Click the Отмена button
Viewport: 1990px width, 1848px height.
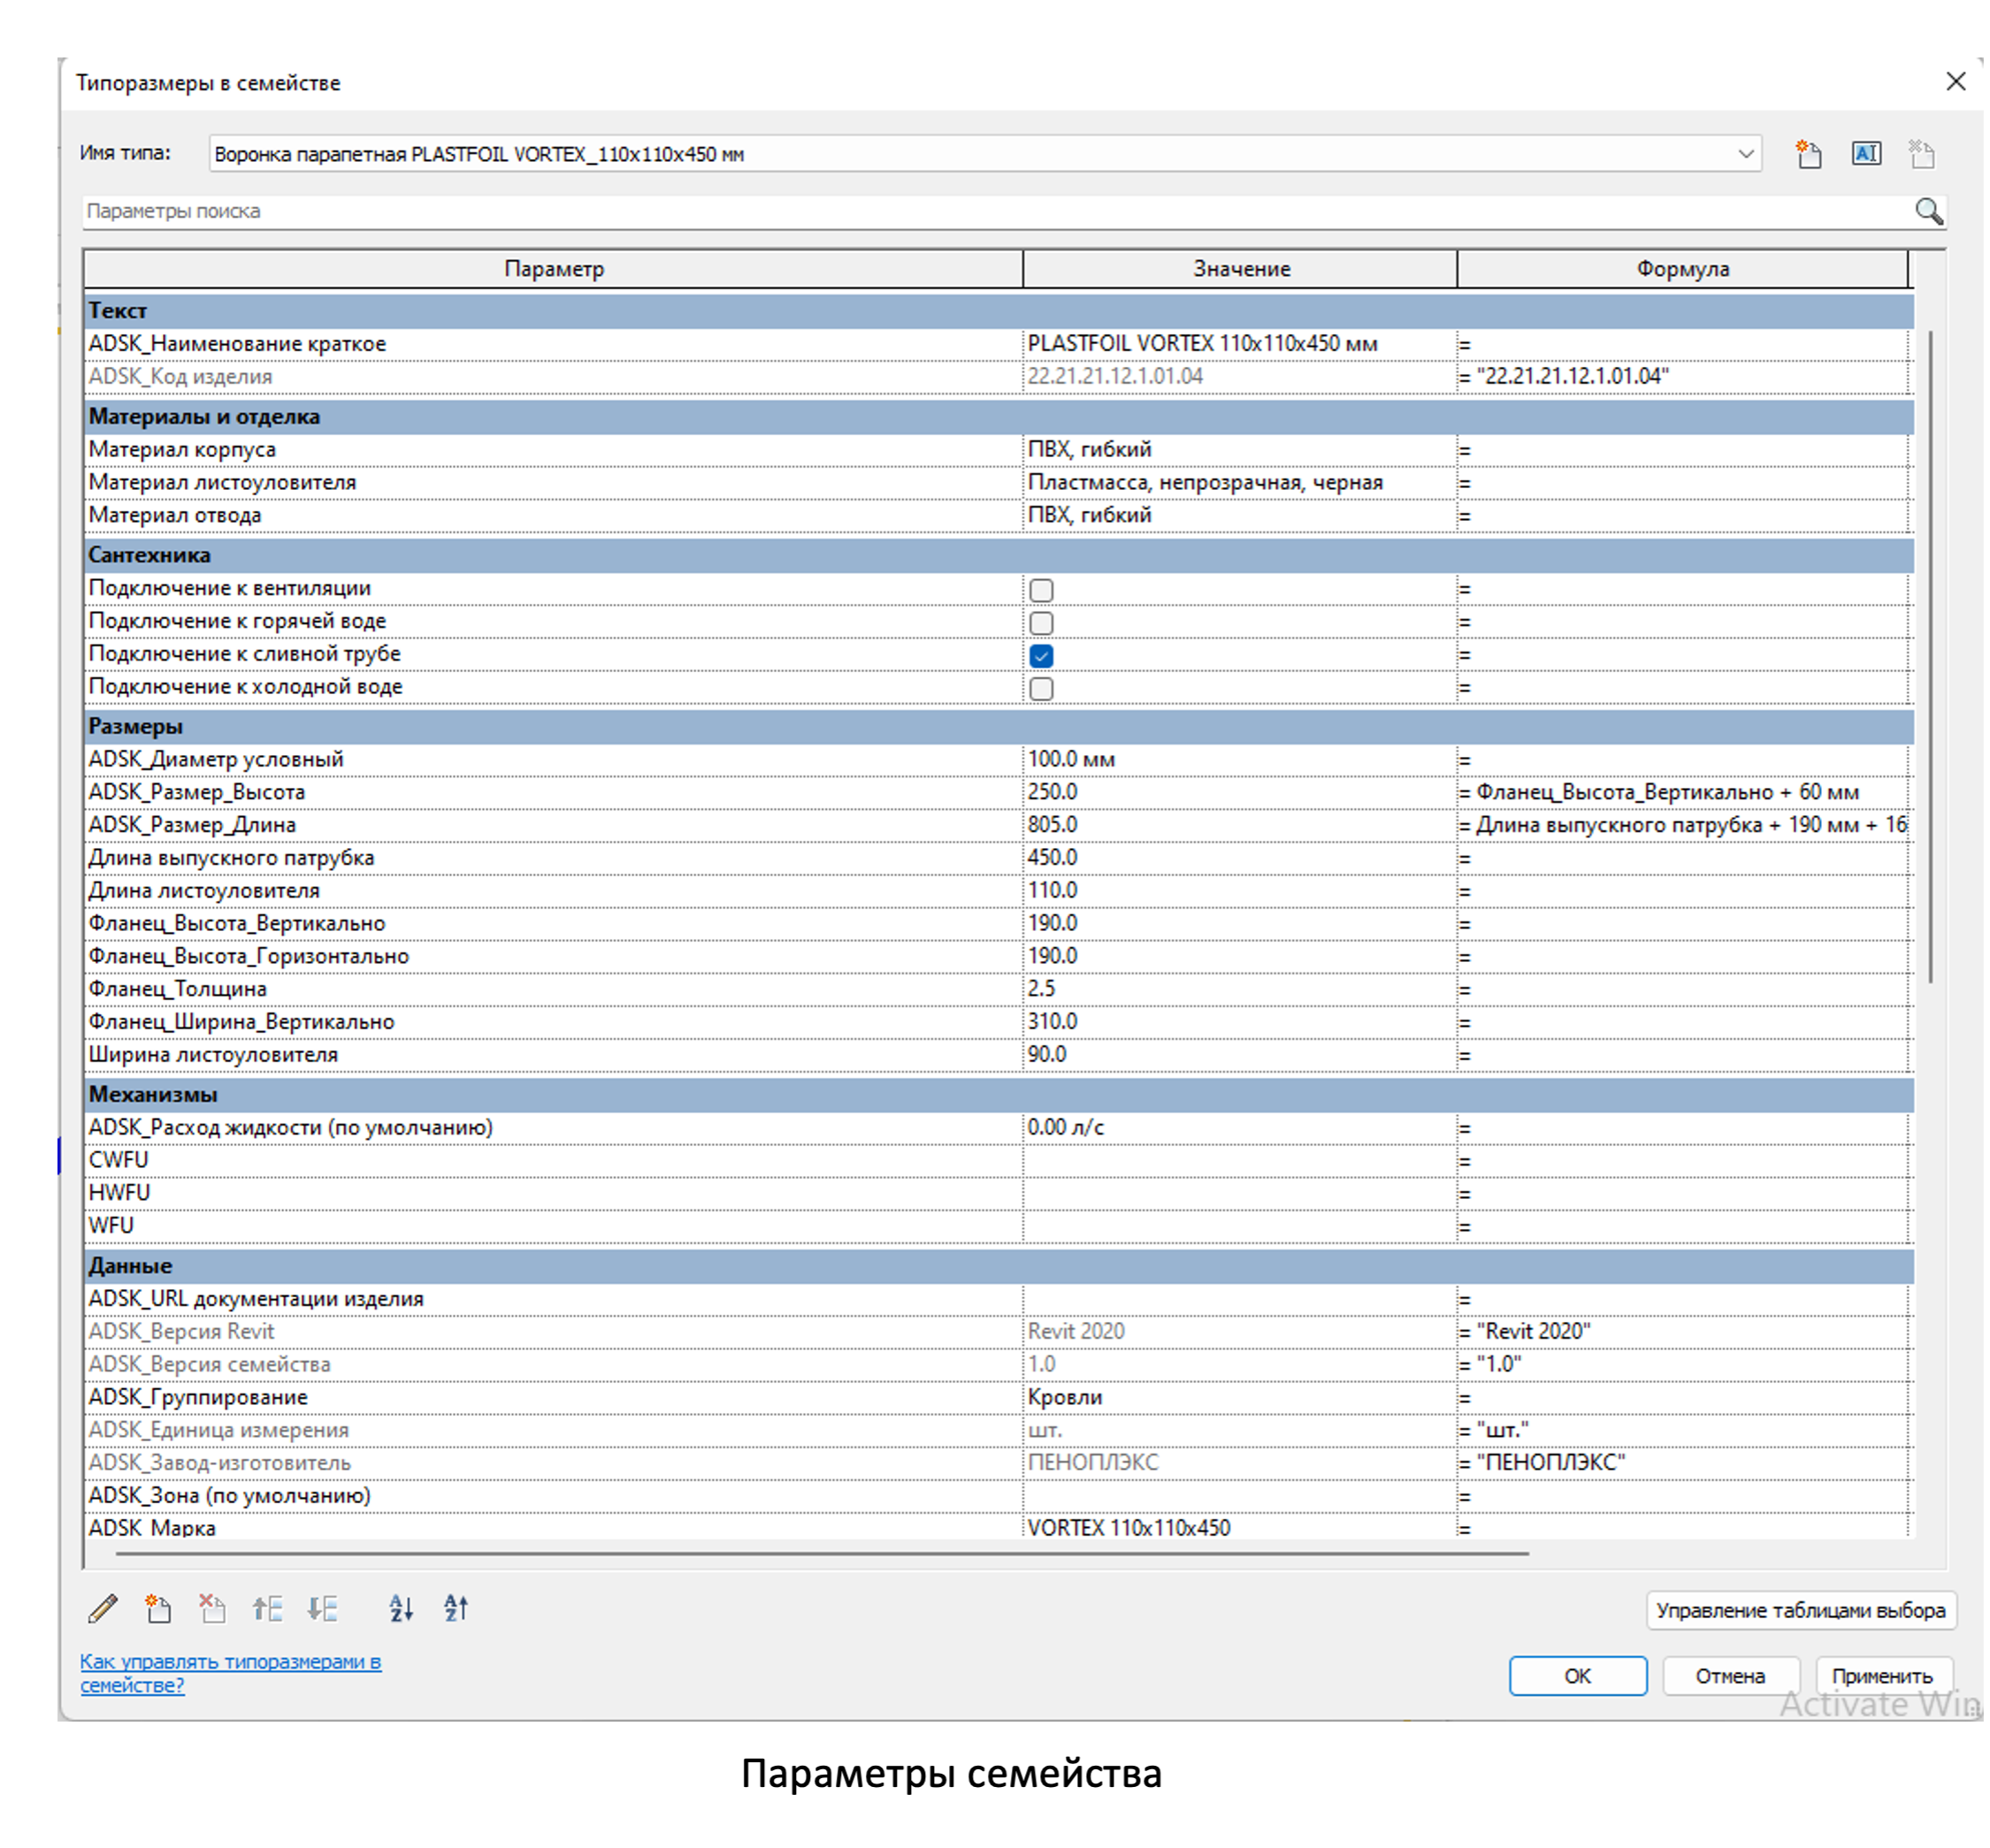pyautogui.click(x=1730, y=1676)
